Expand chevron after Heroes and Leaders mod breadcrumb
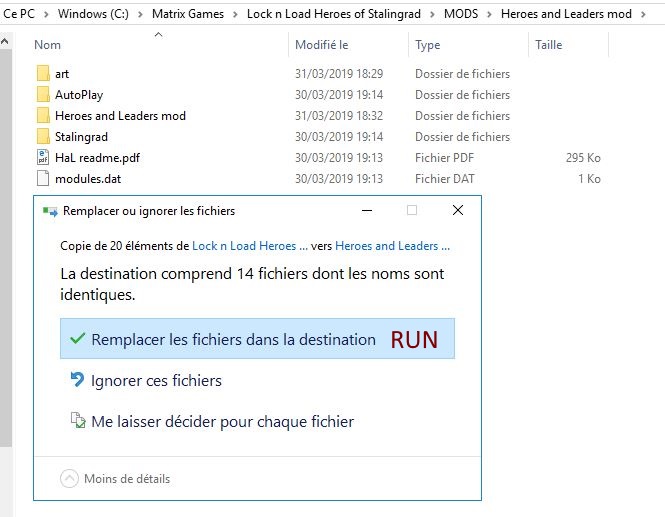 tap(643, 14)
